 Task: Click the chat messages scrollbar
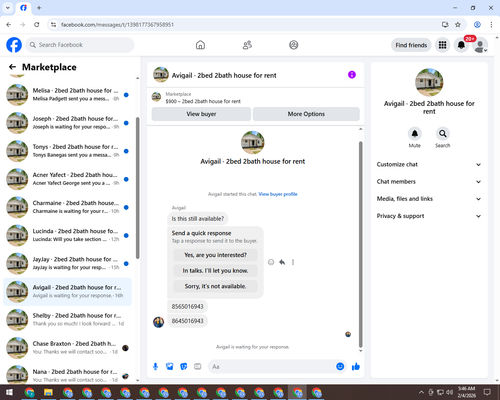click(360, 244)
